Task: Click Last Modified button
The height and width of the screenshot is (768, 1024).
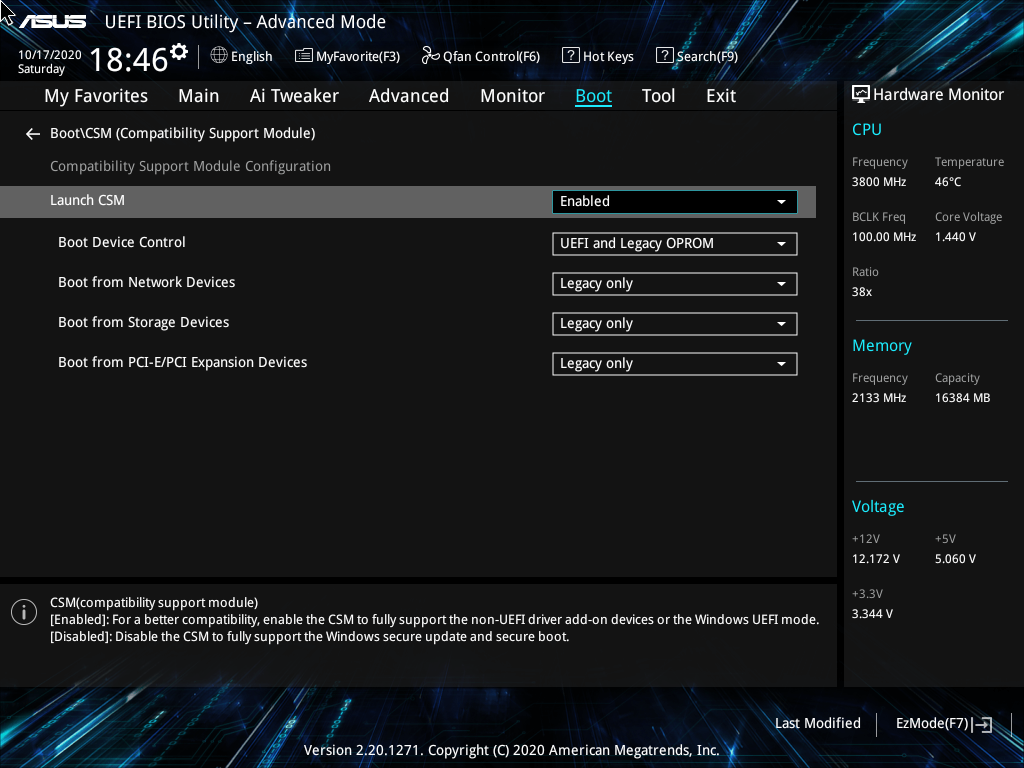Action: pos(818,724)
